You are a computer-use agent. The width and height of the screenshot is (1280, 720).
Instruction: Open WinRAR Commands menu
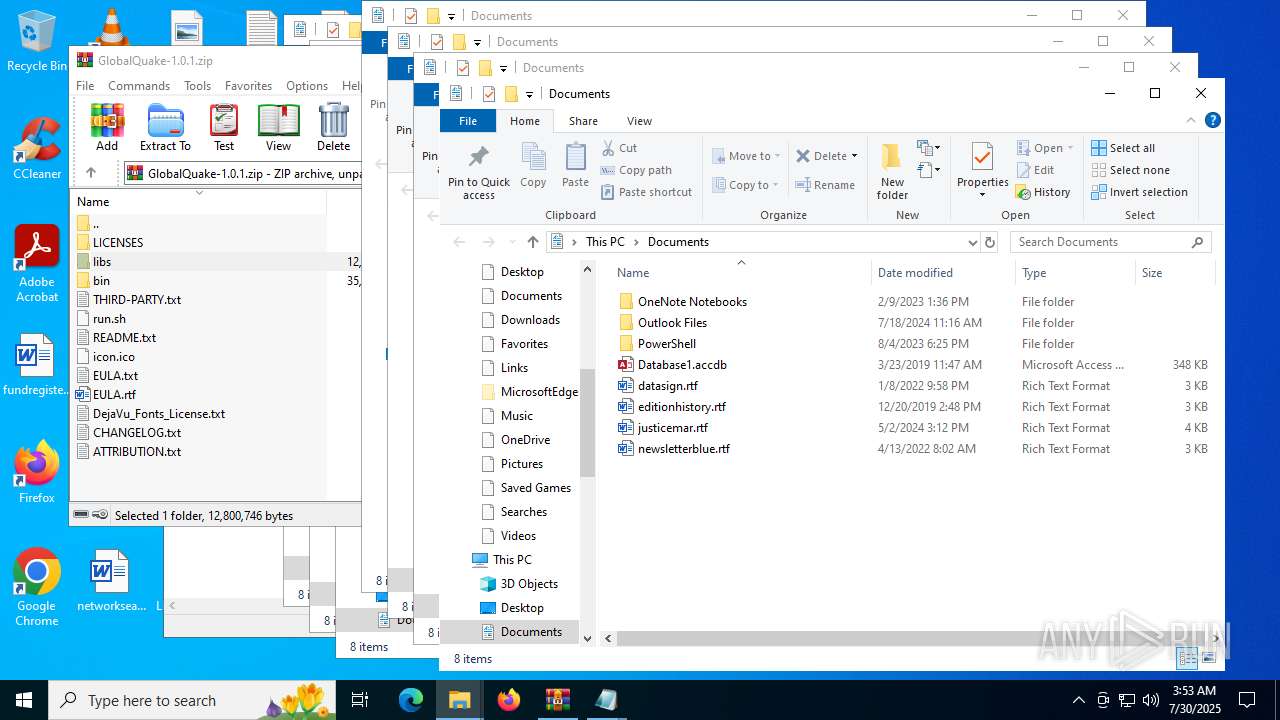pyautogui.click(x=139, y=86)
